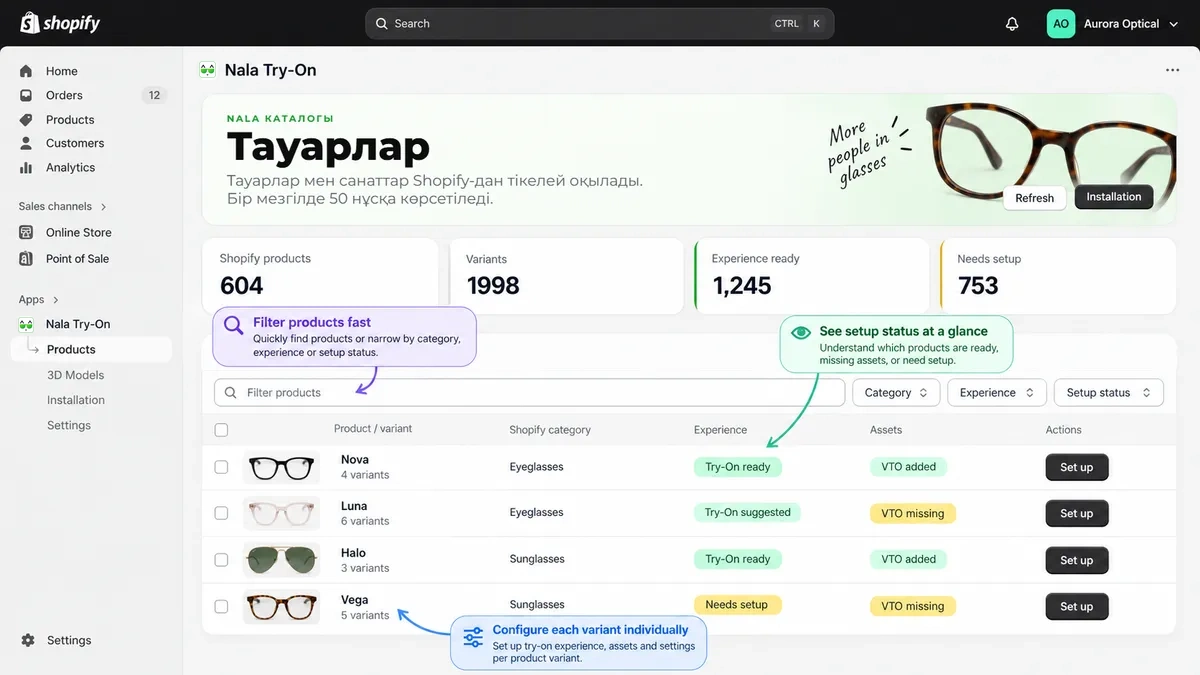Click the Orders sidebar icon
Viewport: 1200px width, 675px height.
[26, 95]
